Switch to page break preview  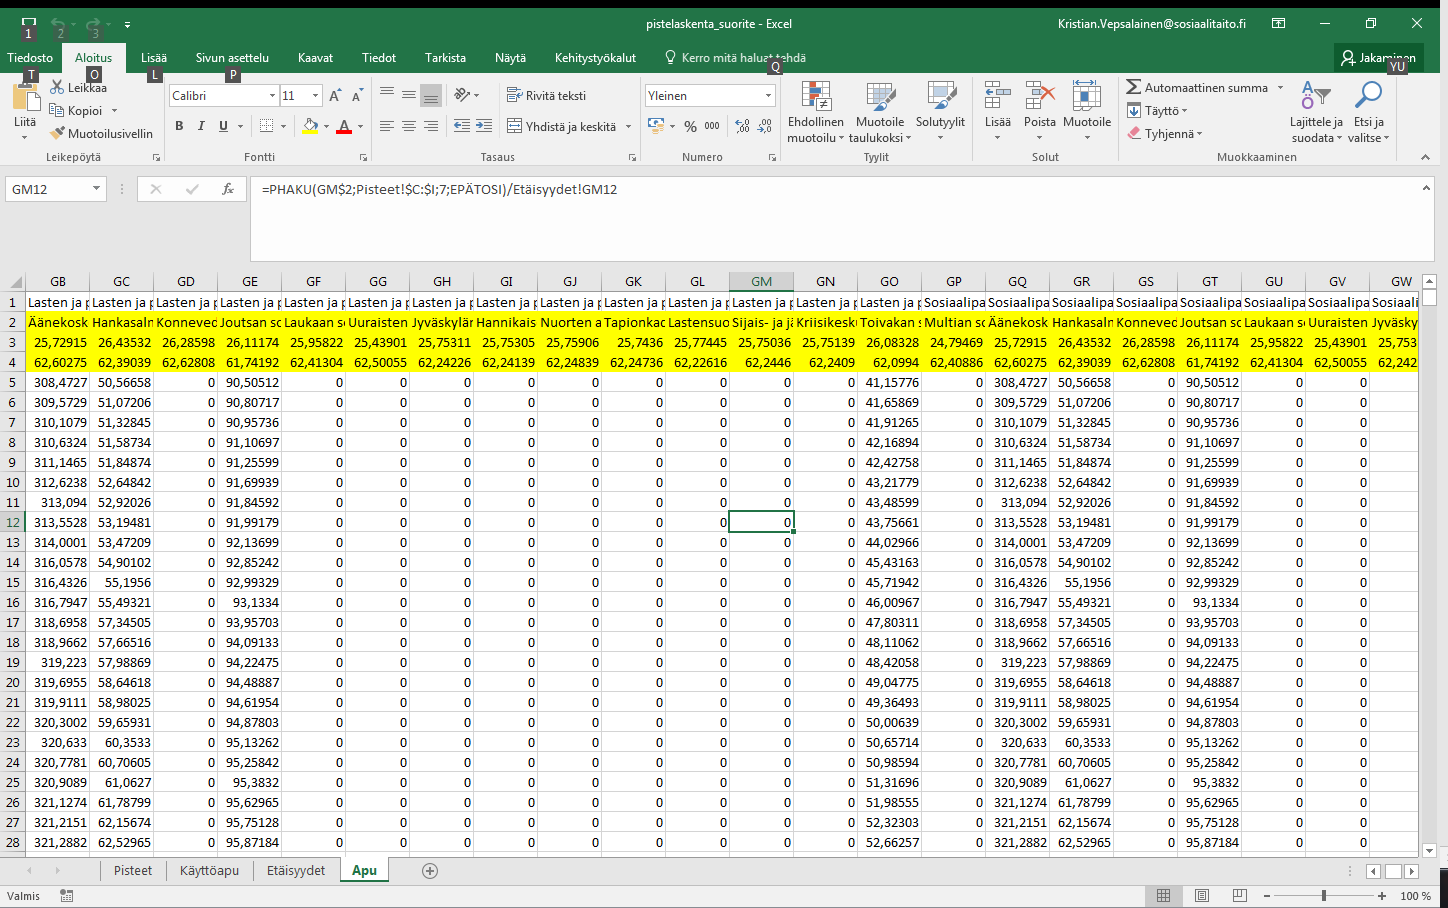1240,896
